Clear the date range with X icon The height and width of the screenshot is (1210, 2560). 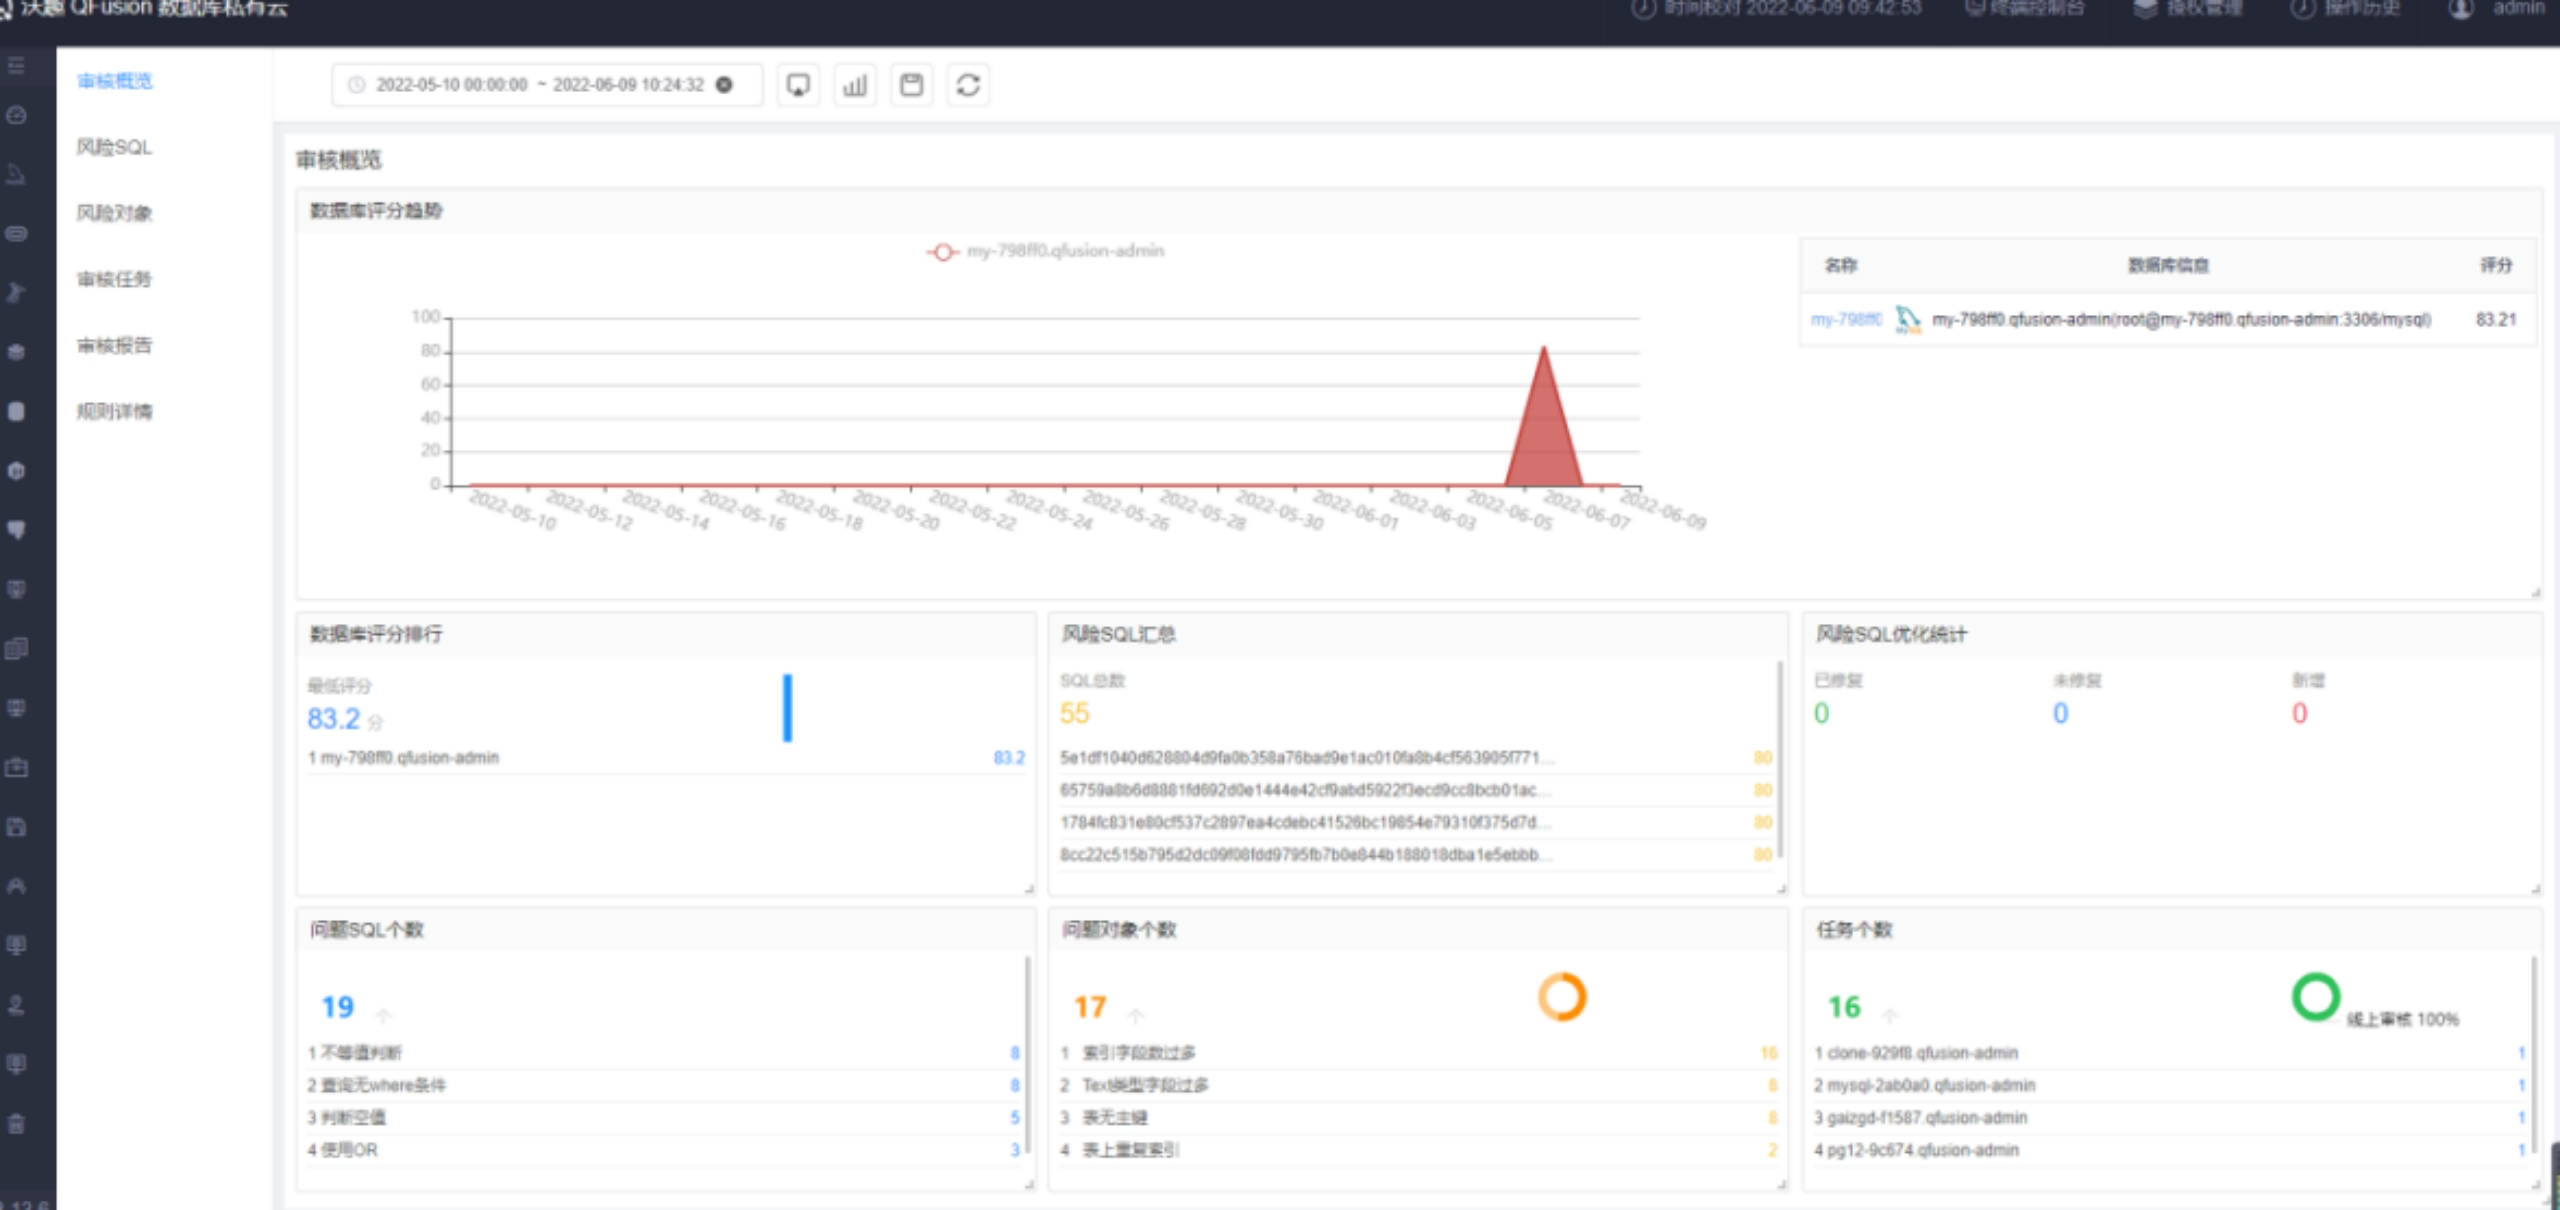[x=724, y=85]
